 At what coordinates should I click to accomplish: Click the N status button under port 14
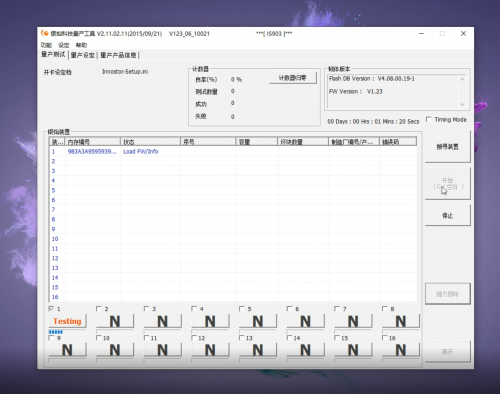(x=306, y=350)
